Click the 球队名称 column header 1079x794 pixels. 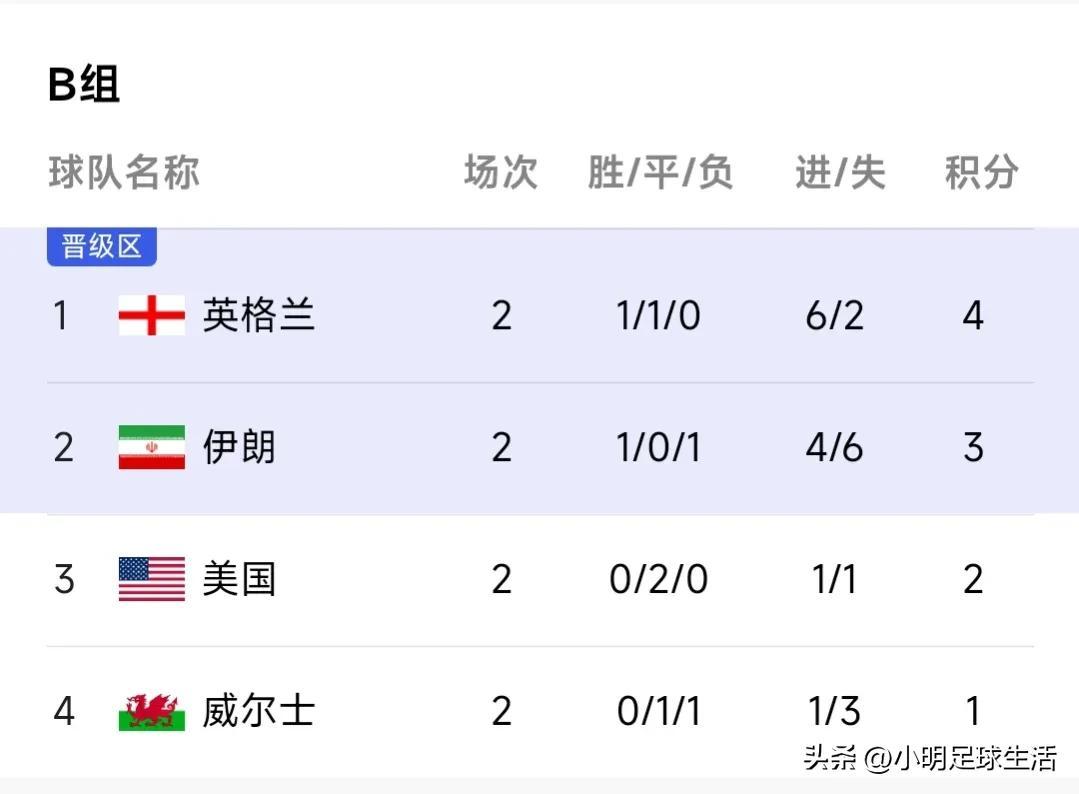click(x=124, y=172)
